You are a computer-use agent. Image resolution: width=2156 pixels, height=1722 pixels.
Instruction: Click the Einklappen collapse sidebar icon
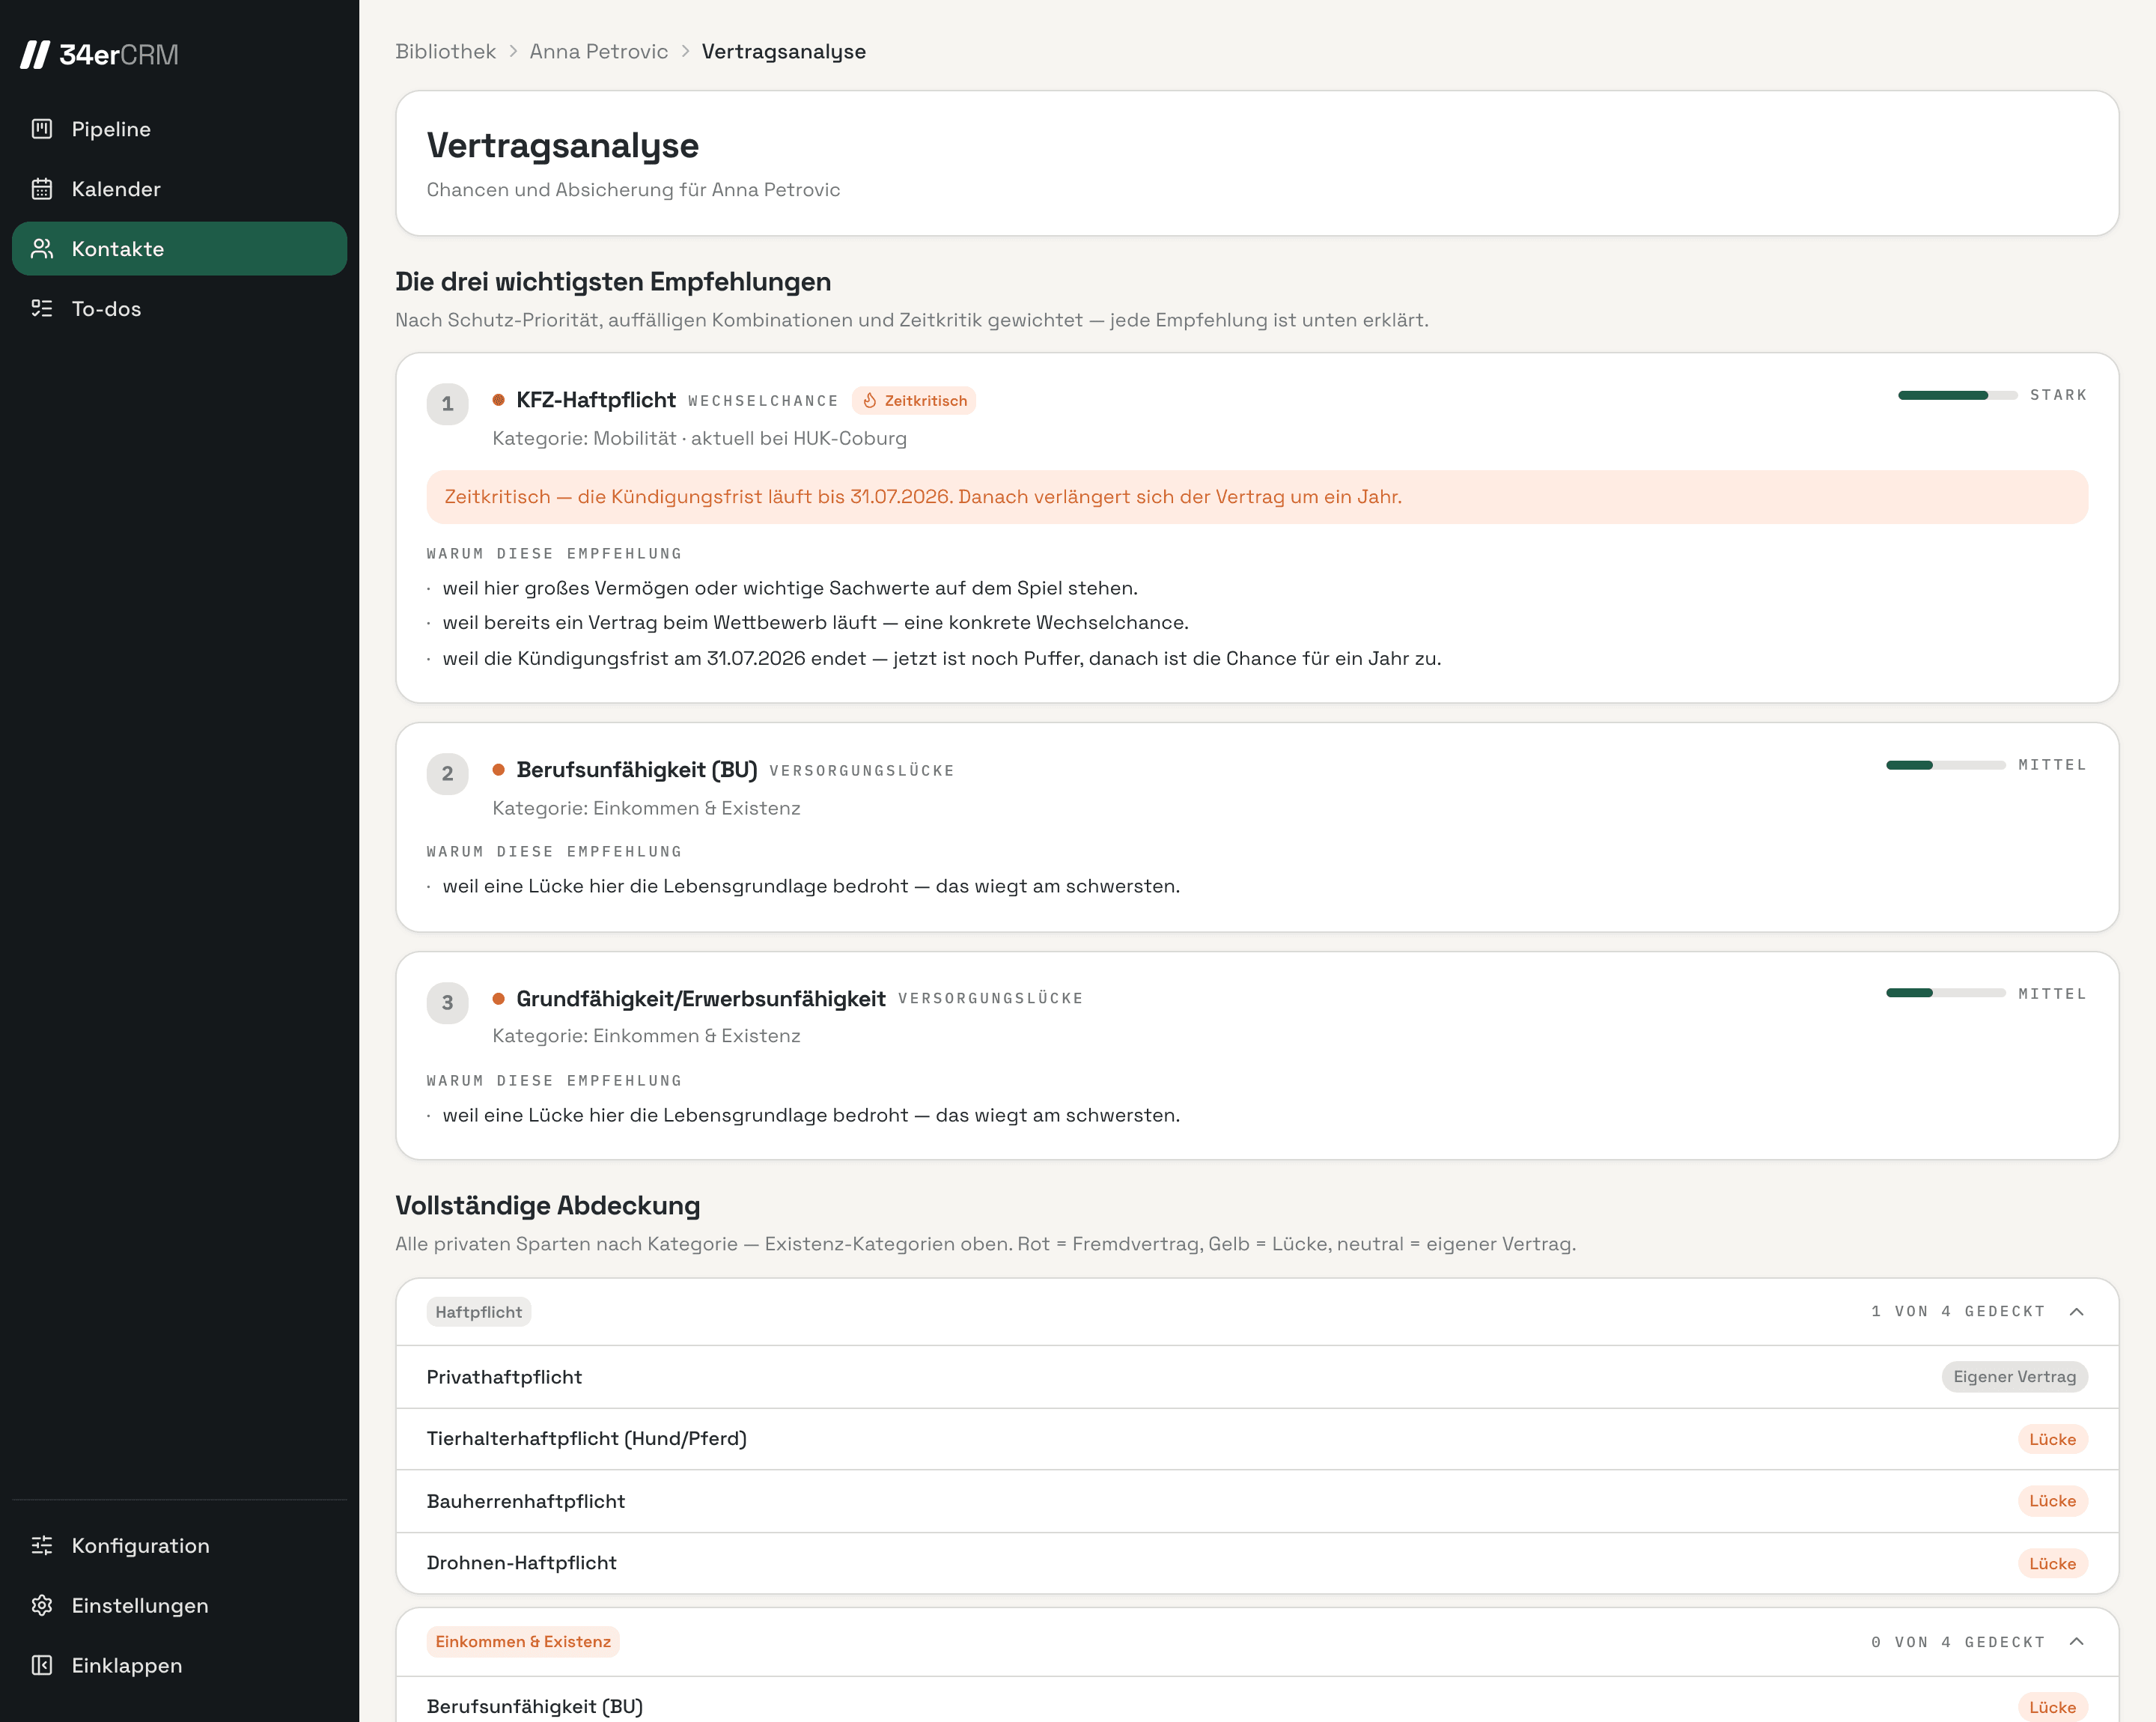click(42, 1666)
